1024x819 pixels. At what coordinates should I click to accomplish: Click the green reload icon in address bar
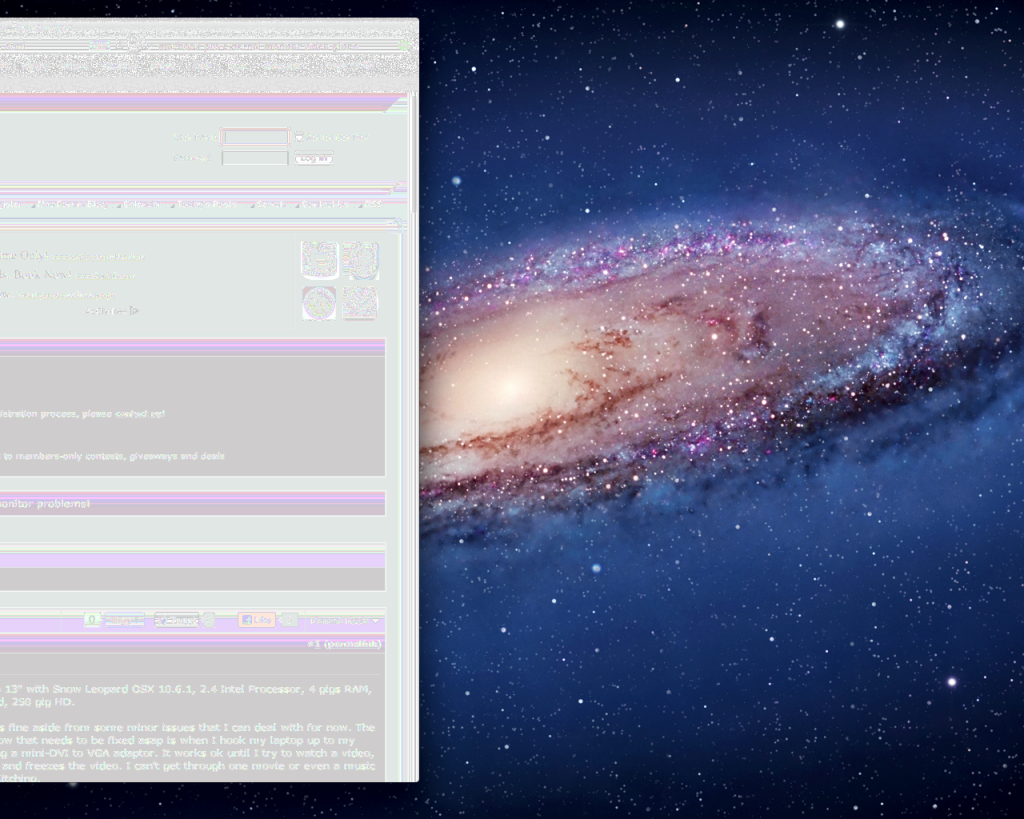[405, 46]
